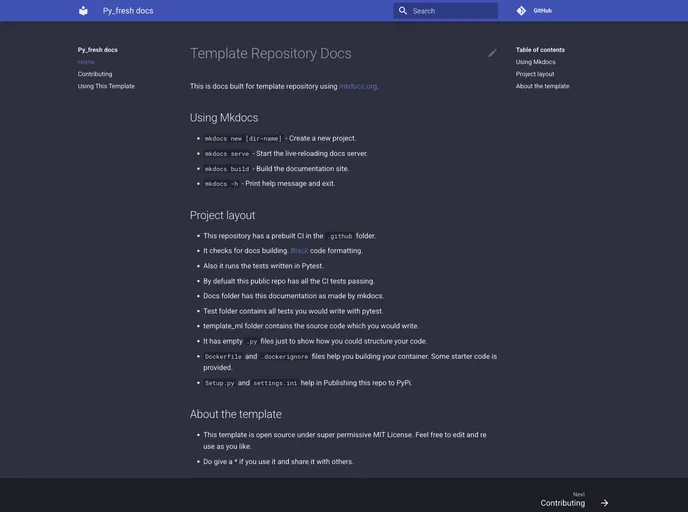Open Contributing in the left navigation
The width and height of the screenshot is (688, 512).
95,74
